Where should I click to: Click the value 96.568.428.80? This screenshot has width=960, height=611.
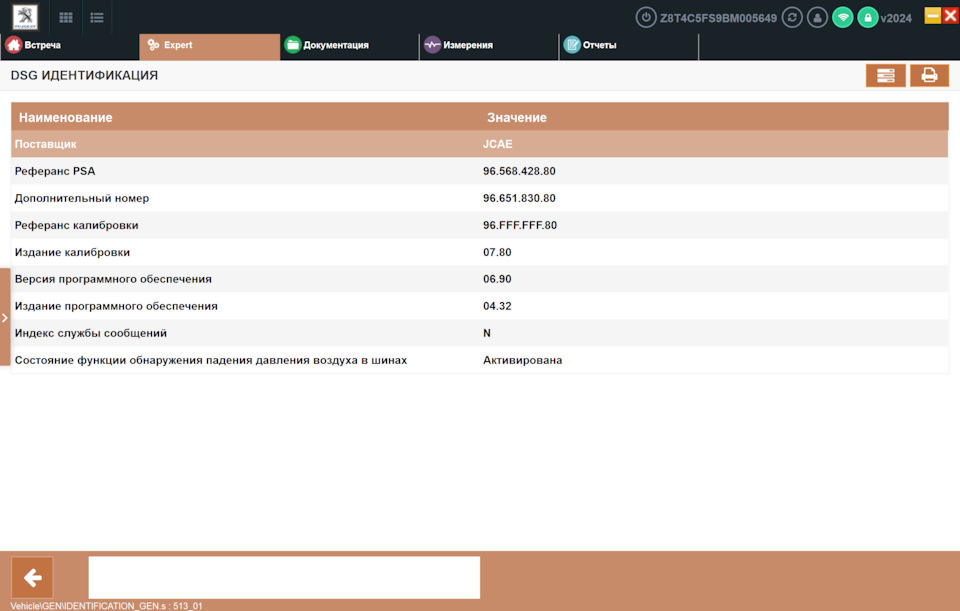point(519,171)
